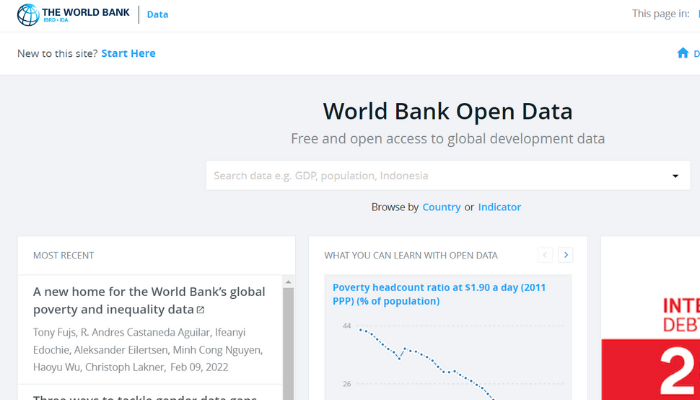Click the 'This page in:' label

point(661,14)
